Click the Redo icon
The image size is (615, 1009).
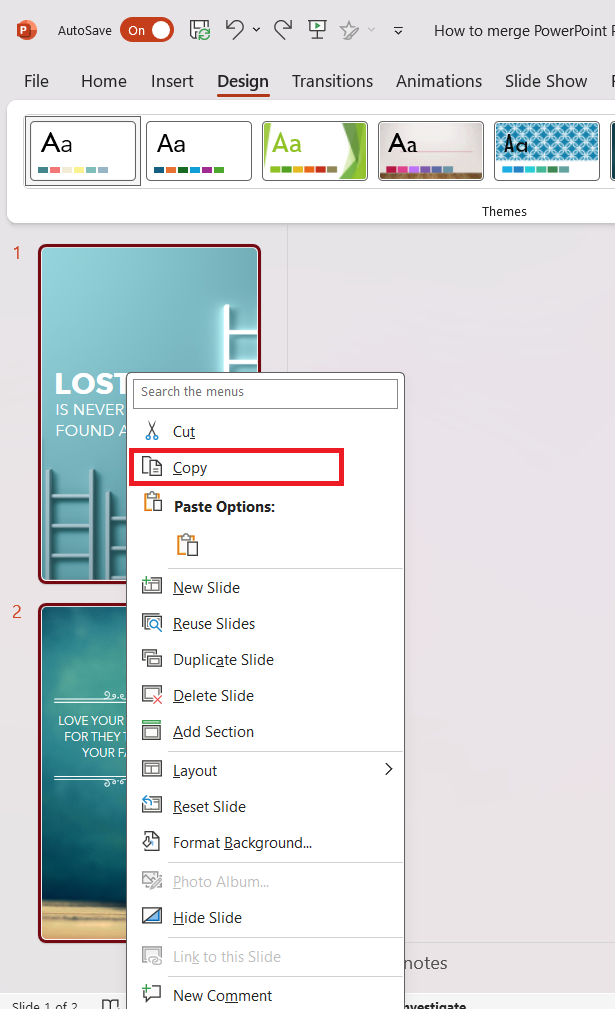pyautogui.click(x=282, y=30)
